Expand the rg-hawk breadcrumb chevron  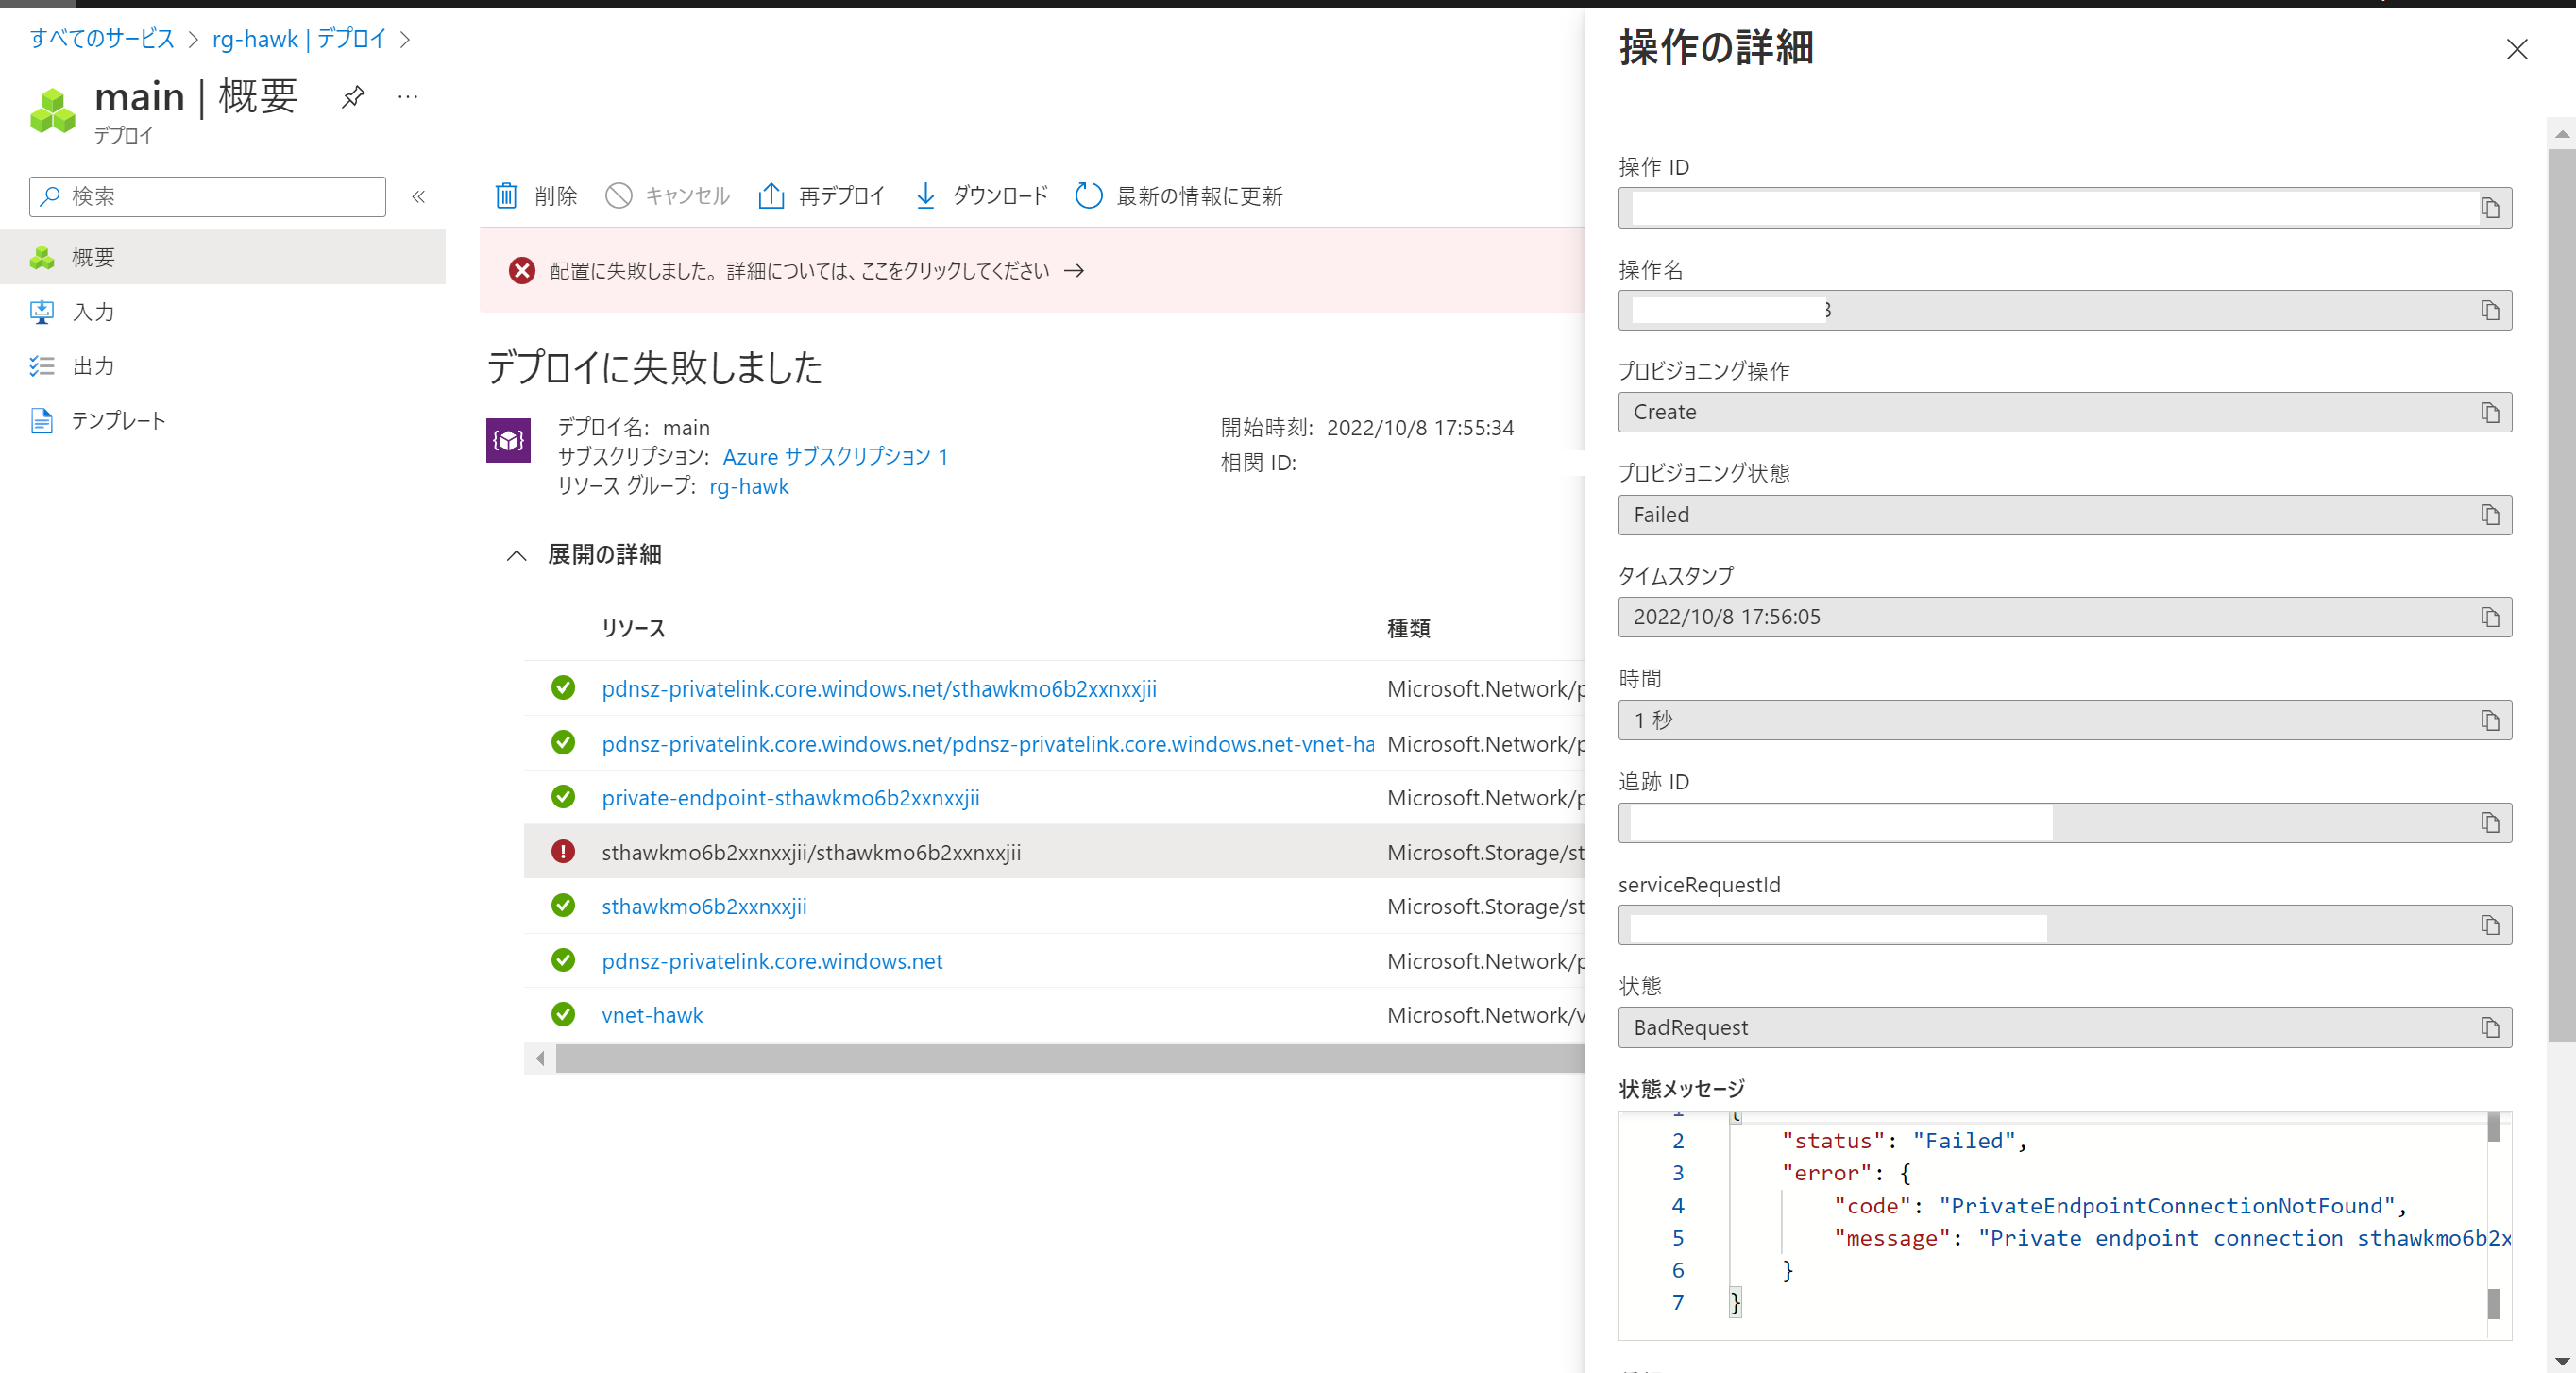click(405, 40)
